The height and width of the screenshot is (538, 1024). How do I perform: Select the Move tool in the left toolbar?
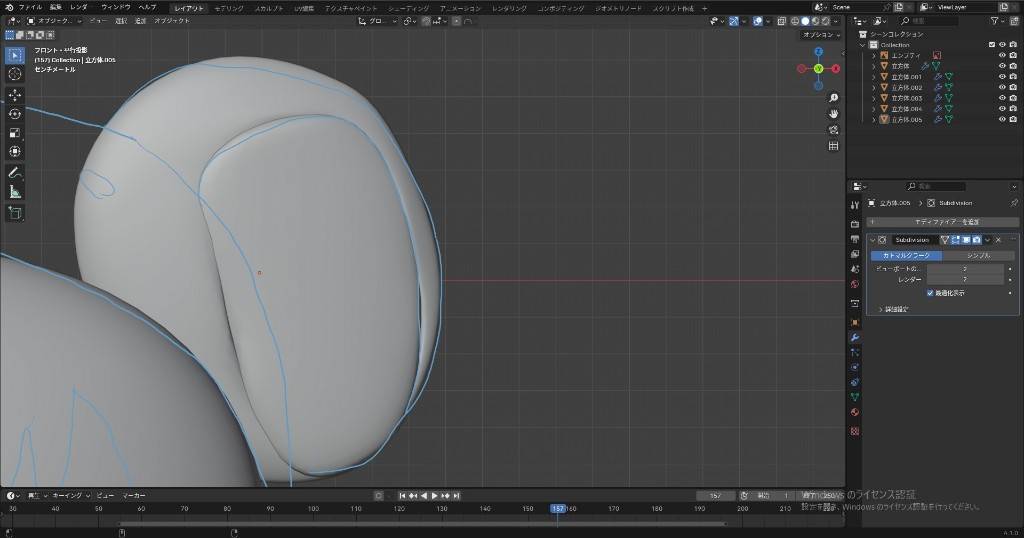point(15,95)
